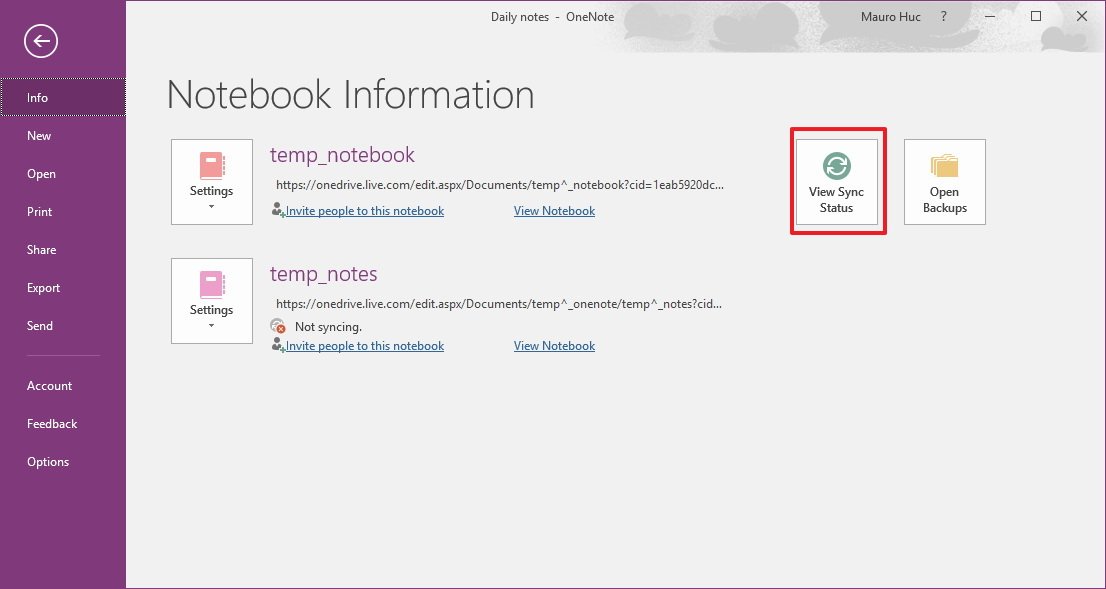Viewport: 1106px width, 589px height.
Task: Click the back arrow circle icon
Action: pos(42,41)
